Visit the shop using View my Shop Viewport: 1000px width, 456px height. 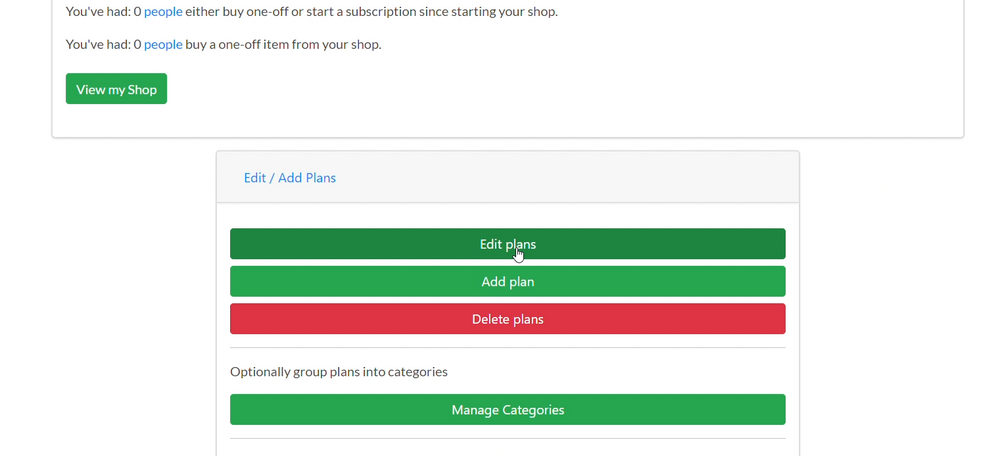[x=116, y=89]
